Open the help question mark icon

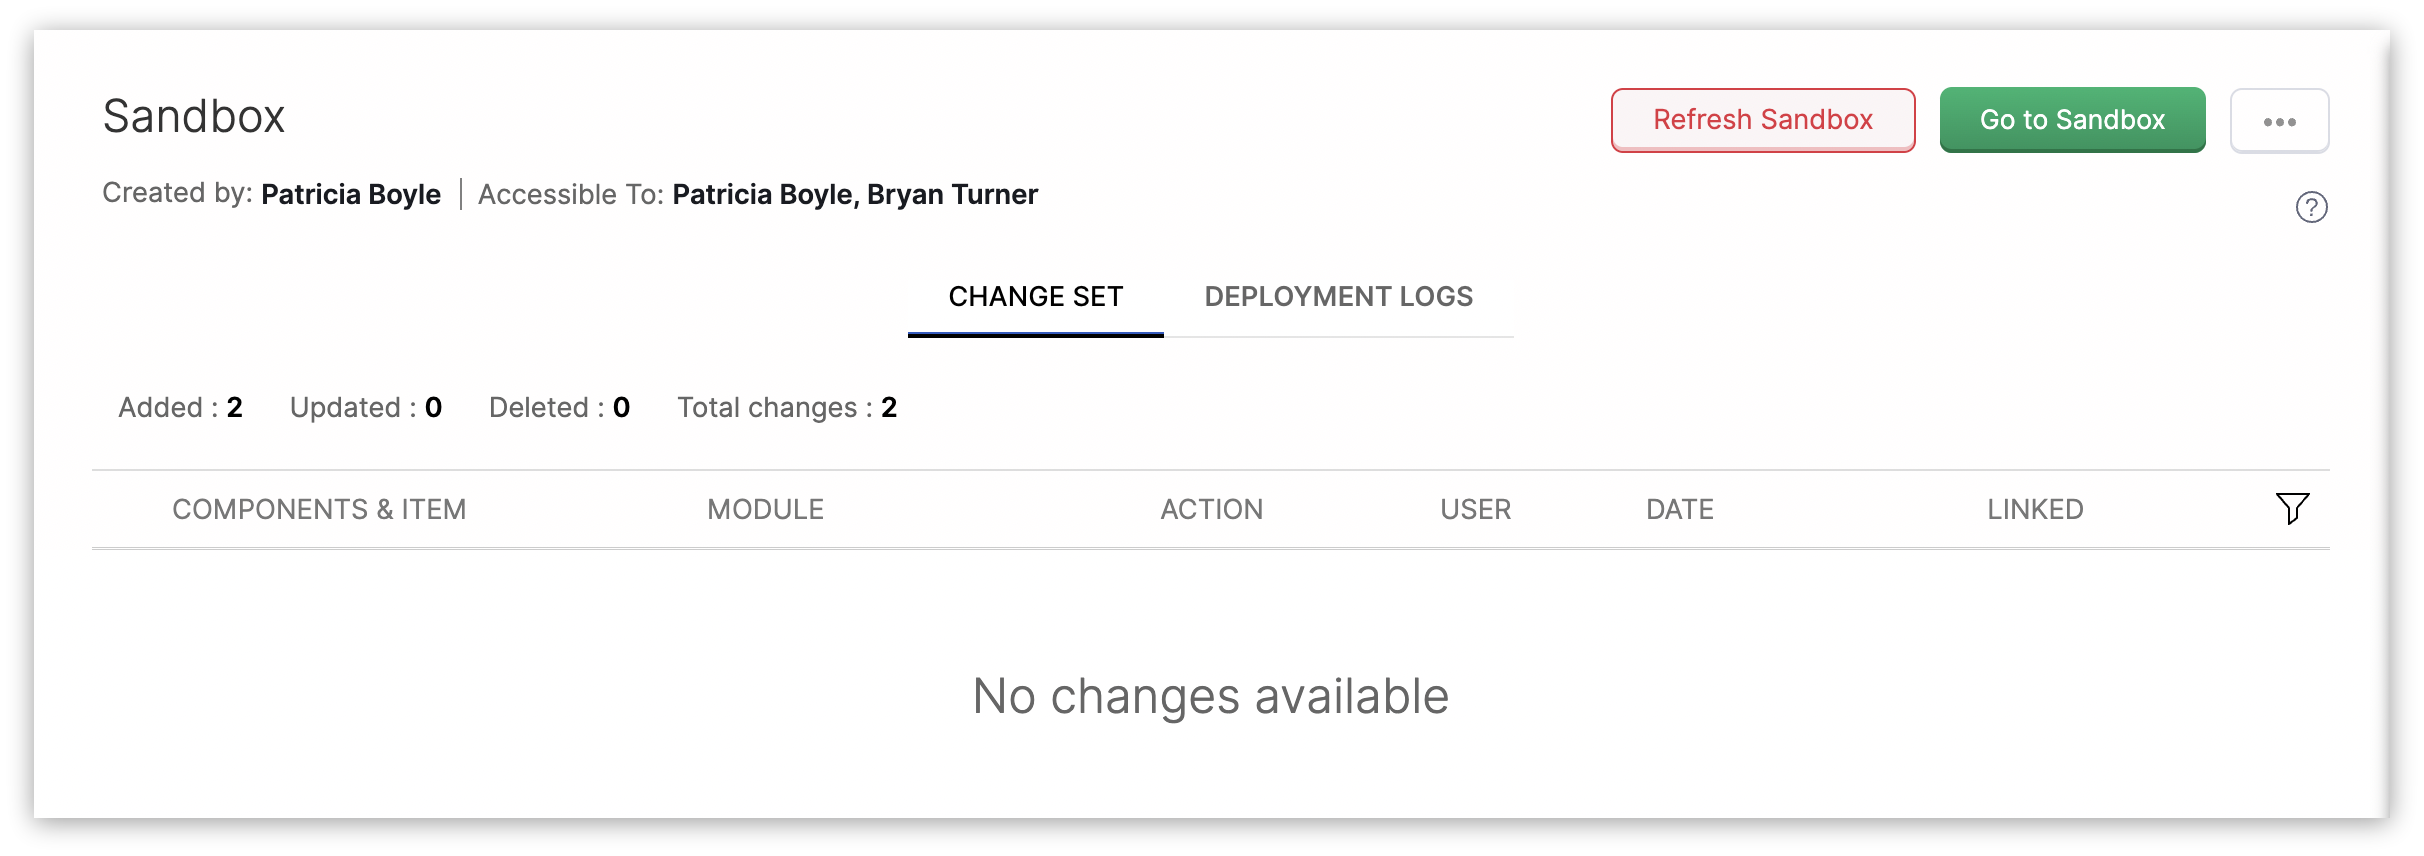tap(2311, 207)
